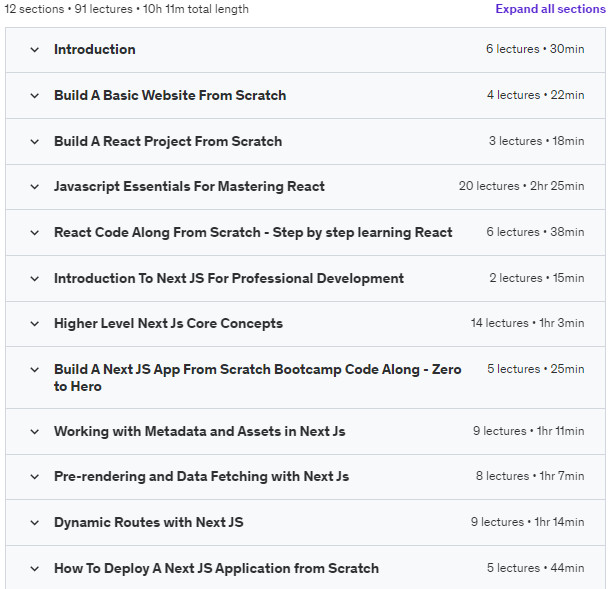
Task: Select Build A Basic Website From Scratch title
Action: point(170,95)
